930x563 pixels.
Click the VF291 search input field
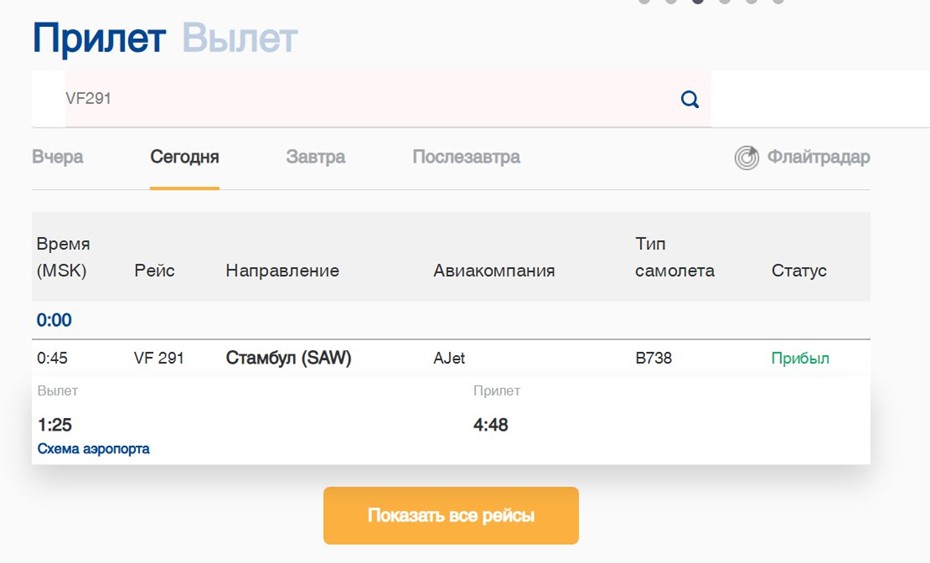click(x=388, y=98)
